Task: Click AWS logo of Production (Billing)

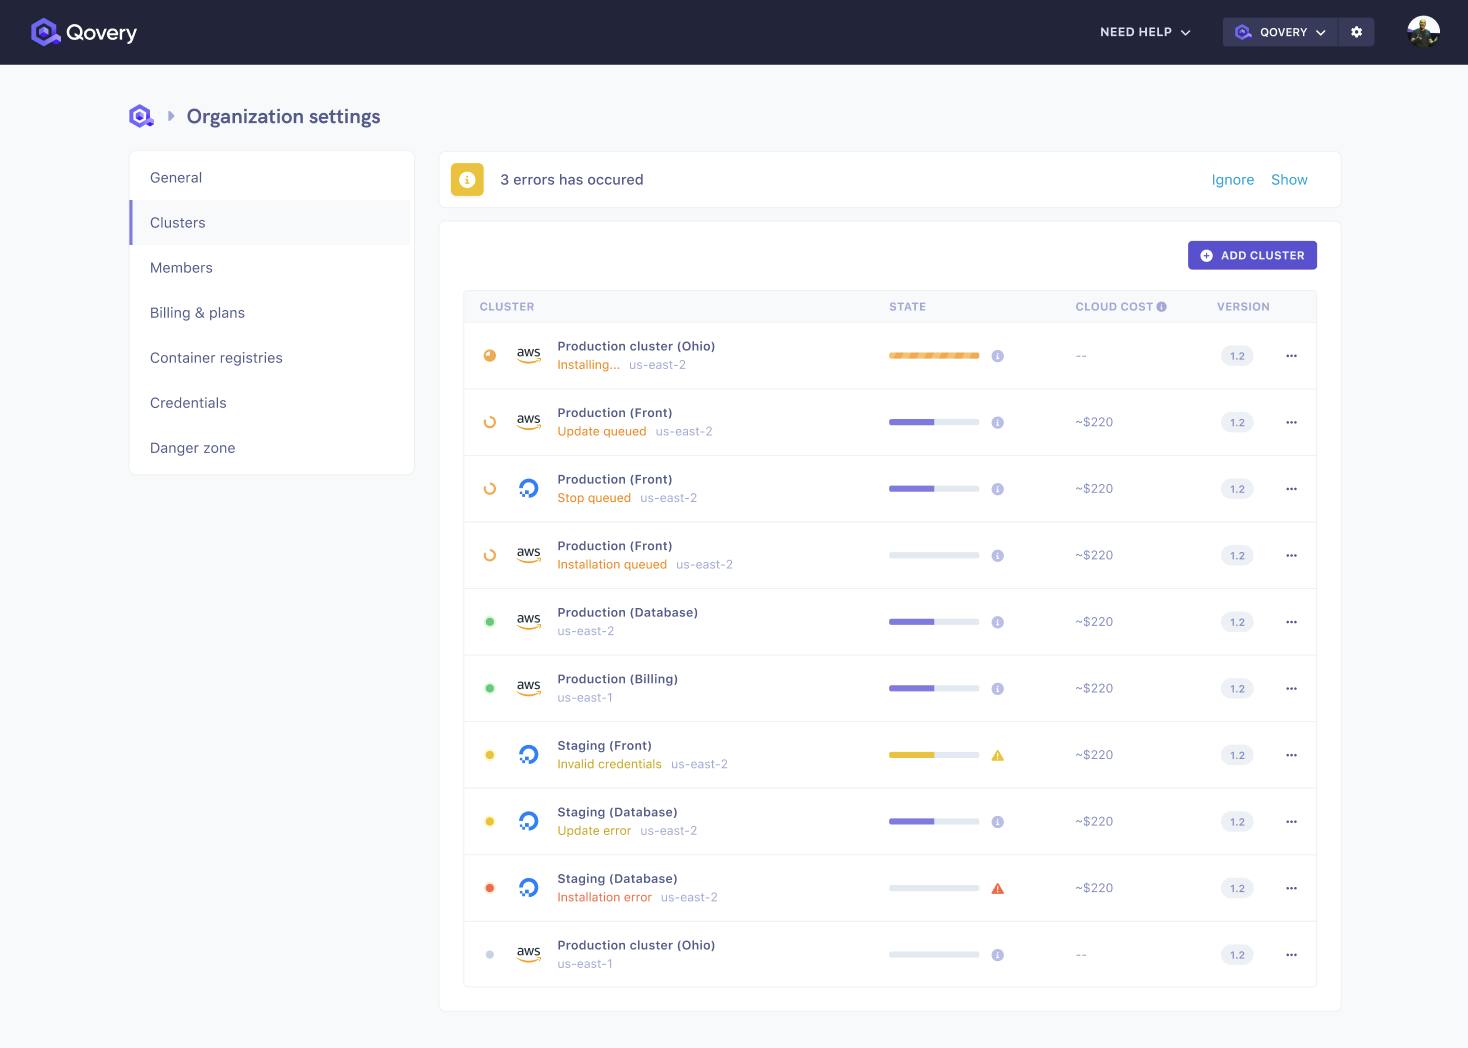Action: click(529, 688)
